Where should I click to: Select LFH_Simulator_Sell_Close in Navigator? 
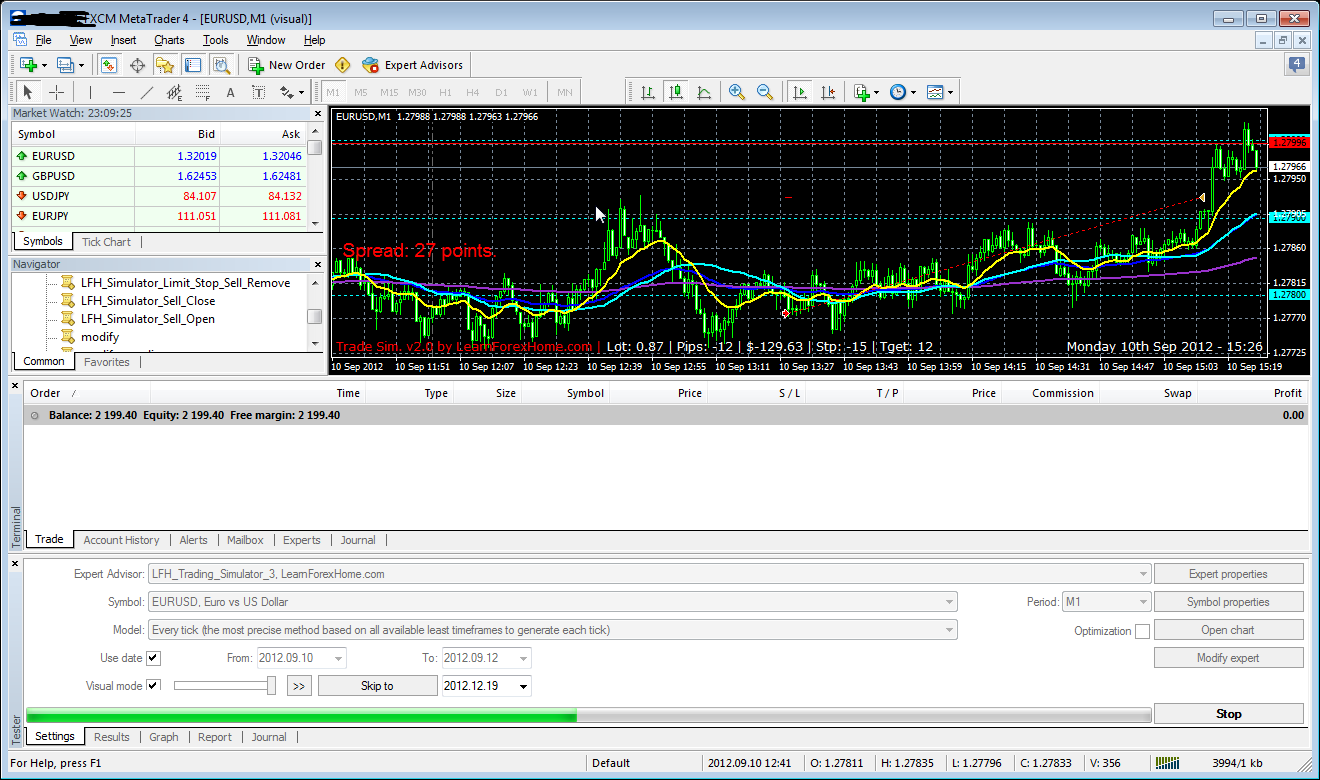click(148, 301)
